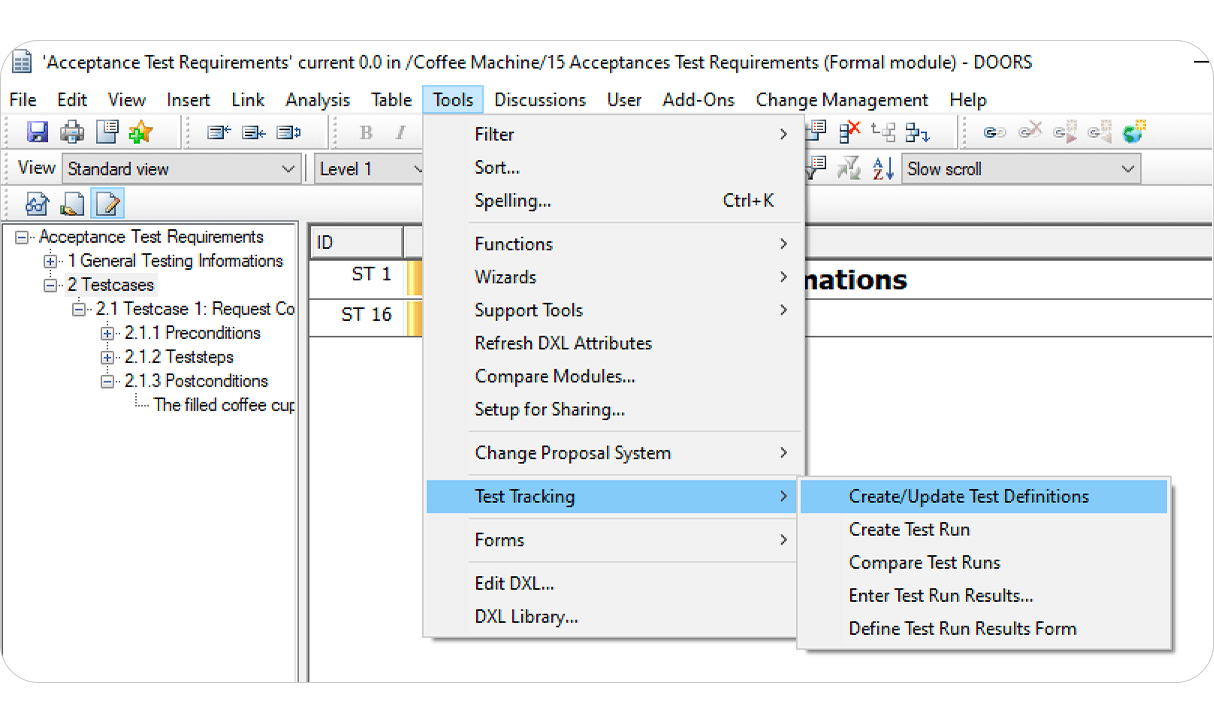1214x725 pixels.
Task: Open the edit mode pencil icon
Action: coord(107,204)
